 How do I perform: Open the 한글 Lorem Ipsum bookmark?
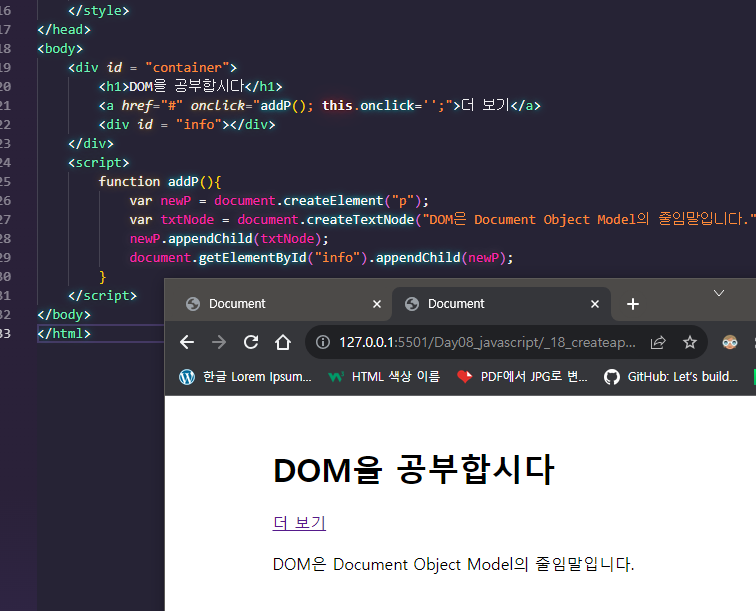[x=245, y=377]
